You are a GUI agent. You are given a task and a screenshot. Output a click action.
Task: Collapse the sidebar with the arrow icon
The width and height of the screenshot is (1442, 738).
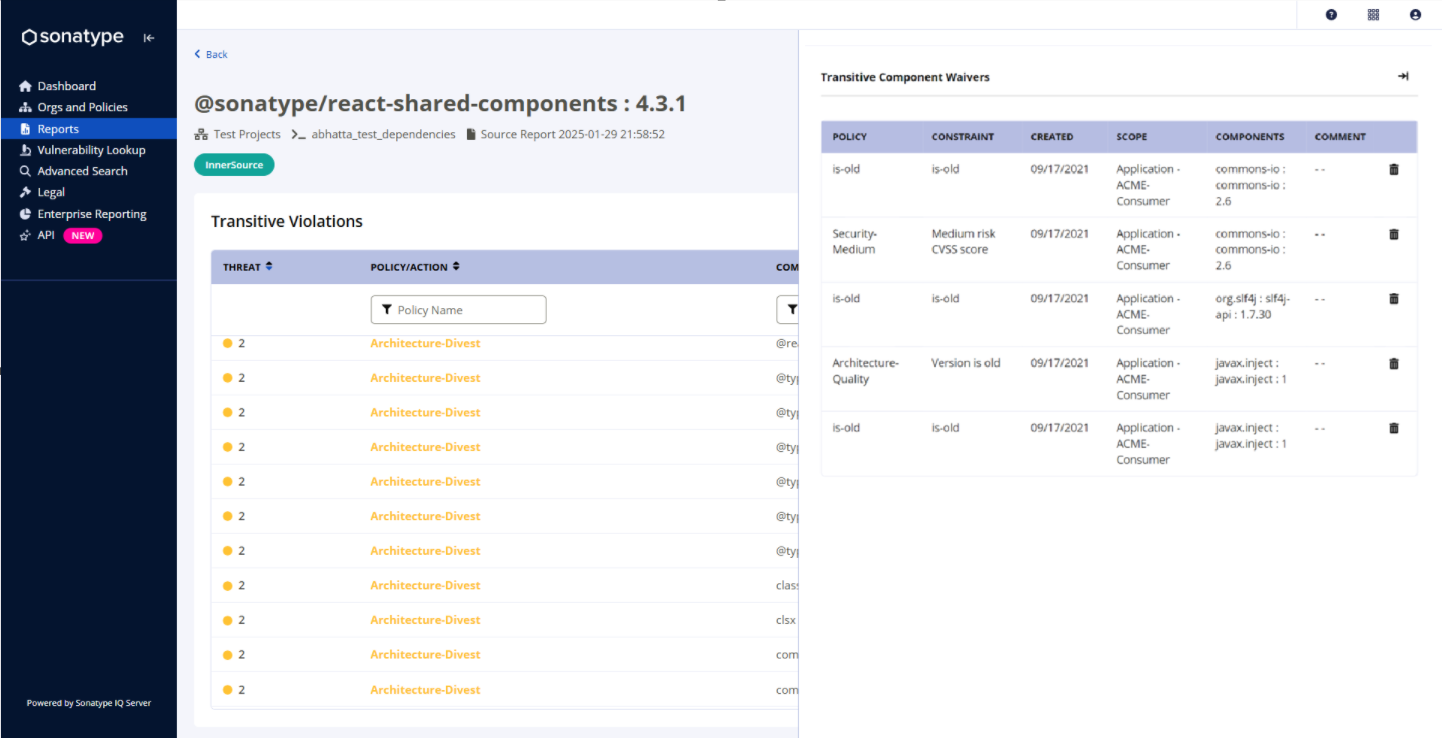[148, 38]
